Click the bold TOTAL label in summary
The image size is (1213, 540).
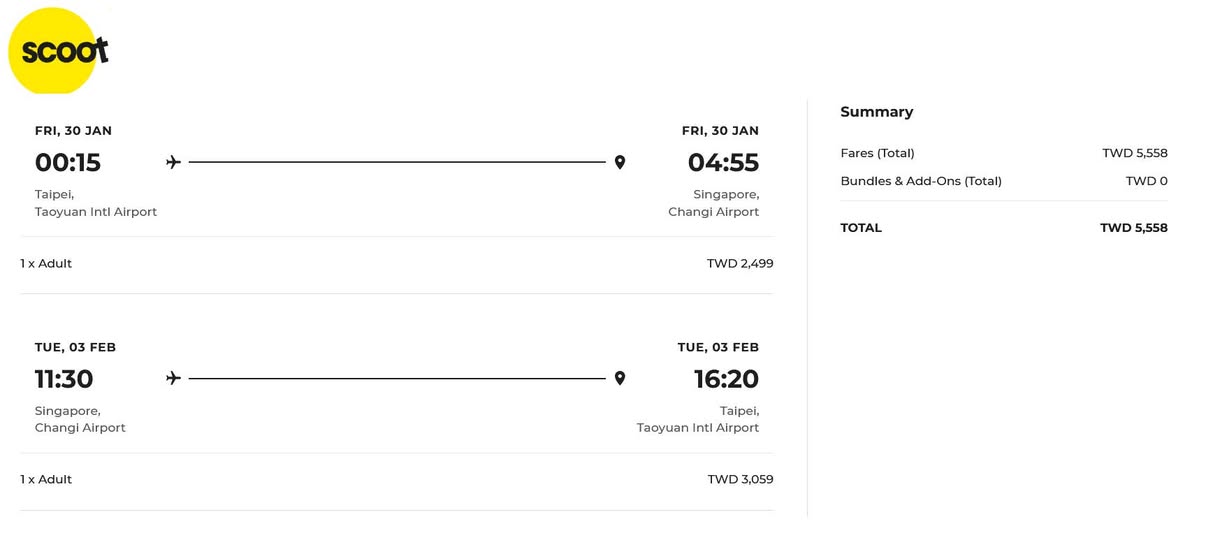click(x=861, y=228)
